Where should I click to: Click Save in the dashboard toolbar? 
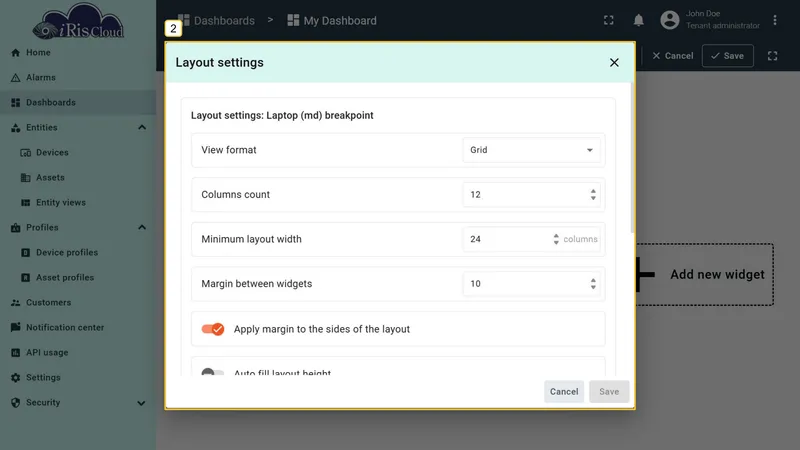[728, 56]
